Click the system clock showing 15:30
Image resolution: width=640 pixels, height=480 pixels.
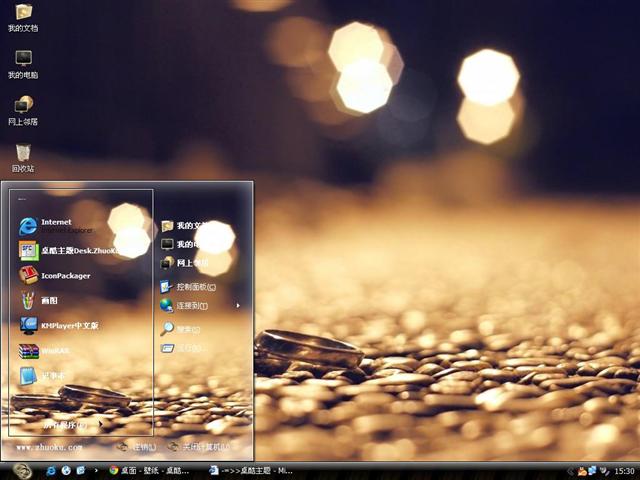coord(624,470)
